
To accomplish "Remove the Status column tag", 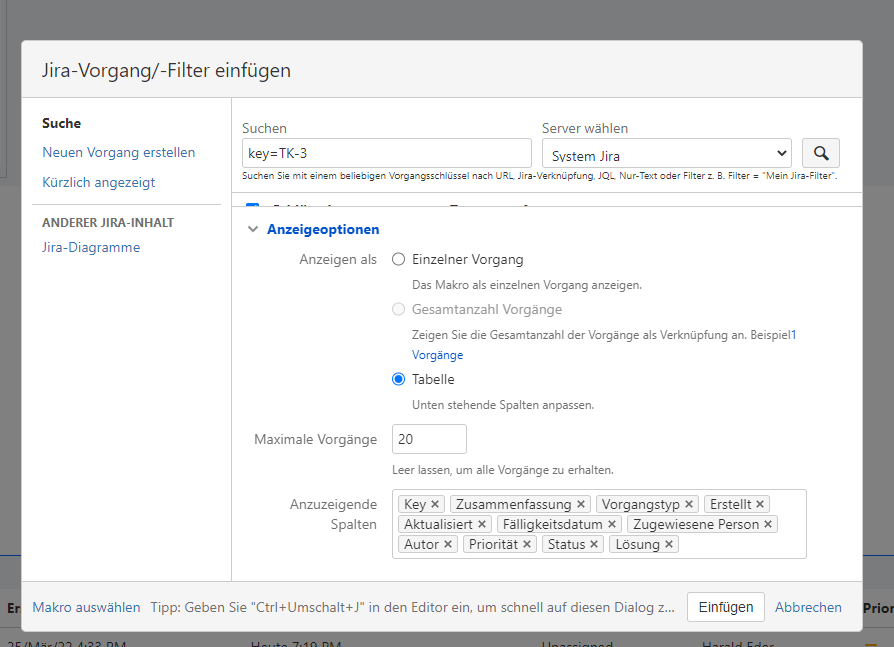I will pos(594,544).
